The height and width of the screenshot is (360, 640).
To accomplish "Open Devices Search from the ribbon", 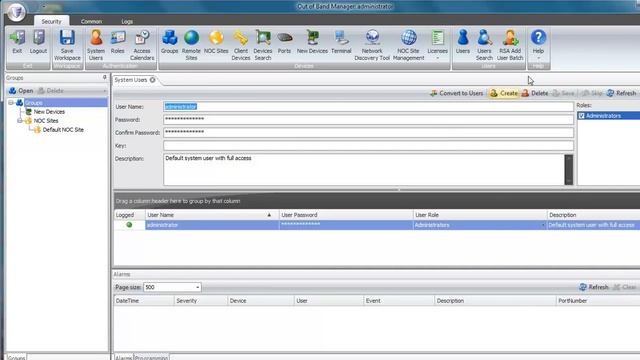I will [263, 46].
